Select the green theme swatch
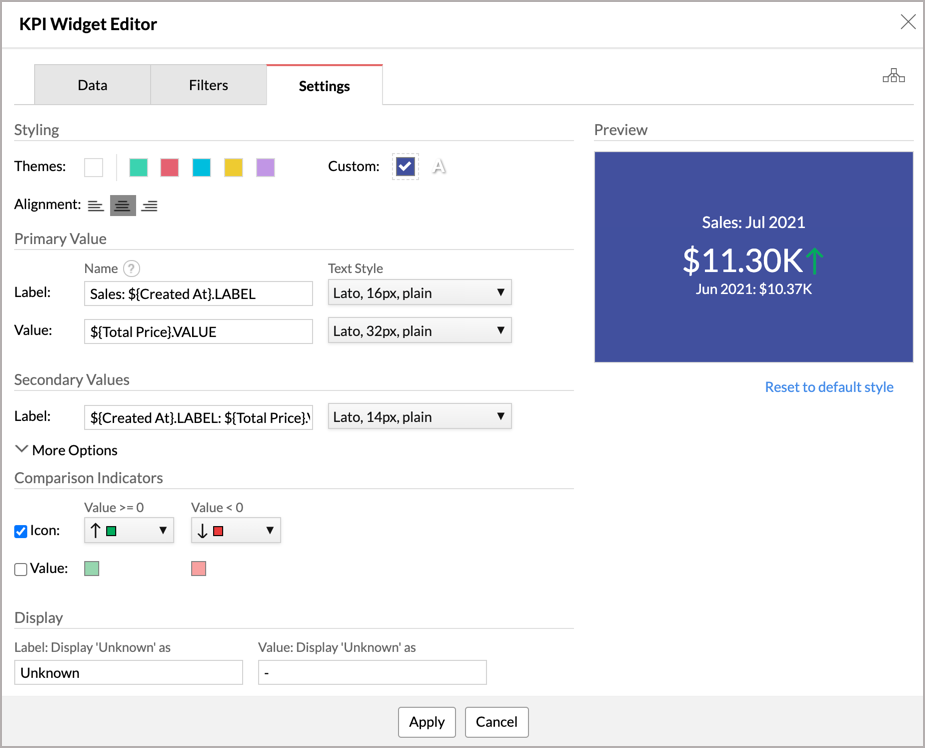Viewport: 925px width, 748px height. pos(137,167)
